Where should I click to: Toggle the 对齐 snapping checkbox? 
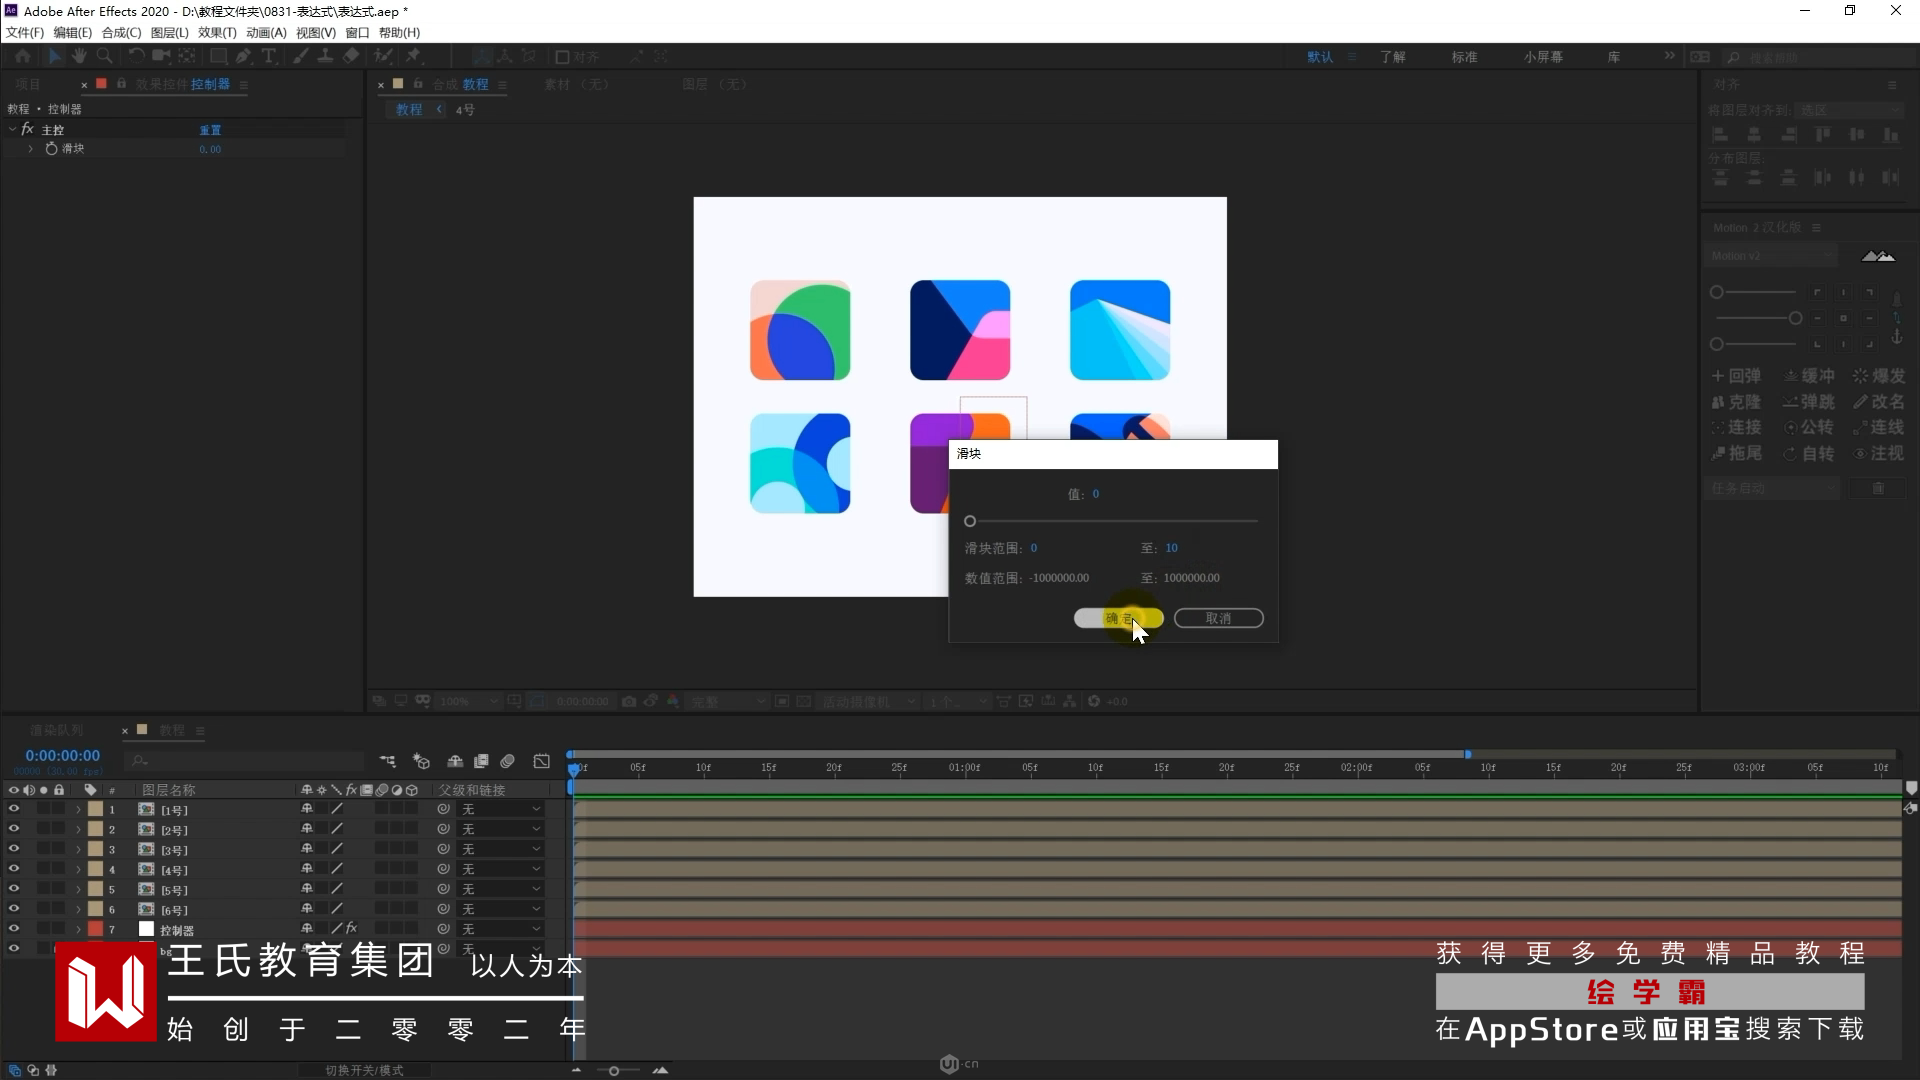562,57
